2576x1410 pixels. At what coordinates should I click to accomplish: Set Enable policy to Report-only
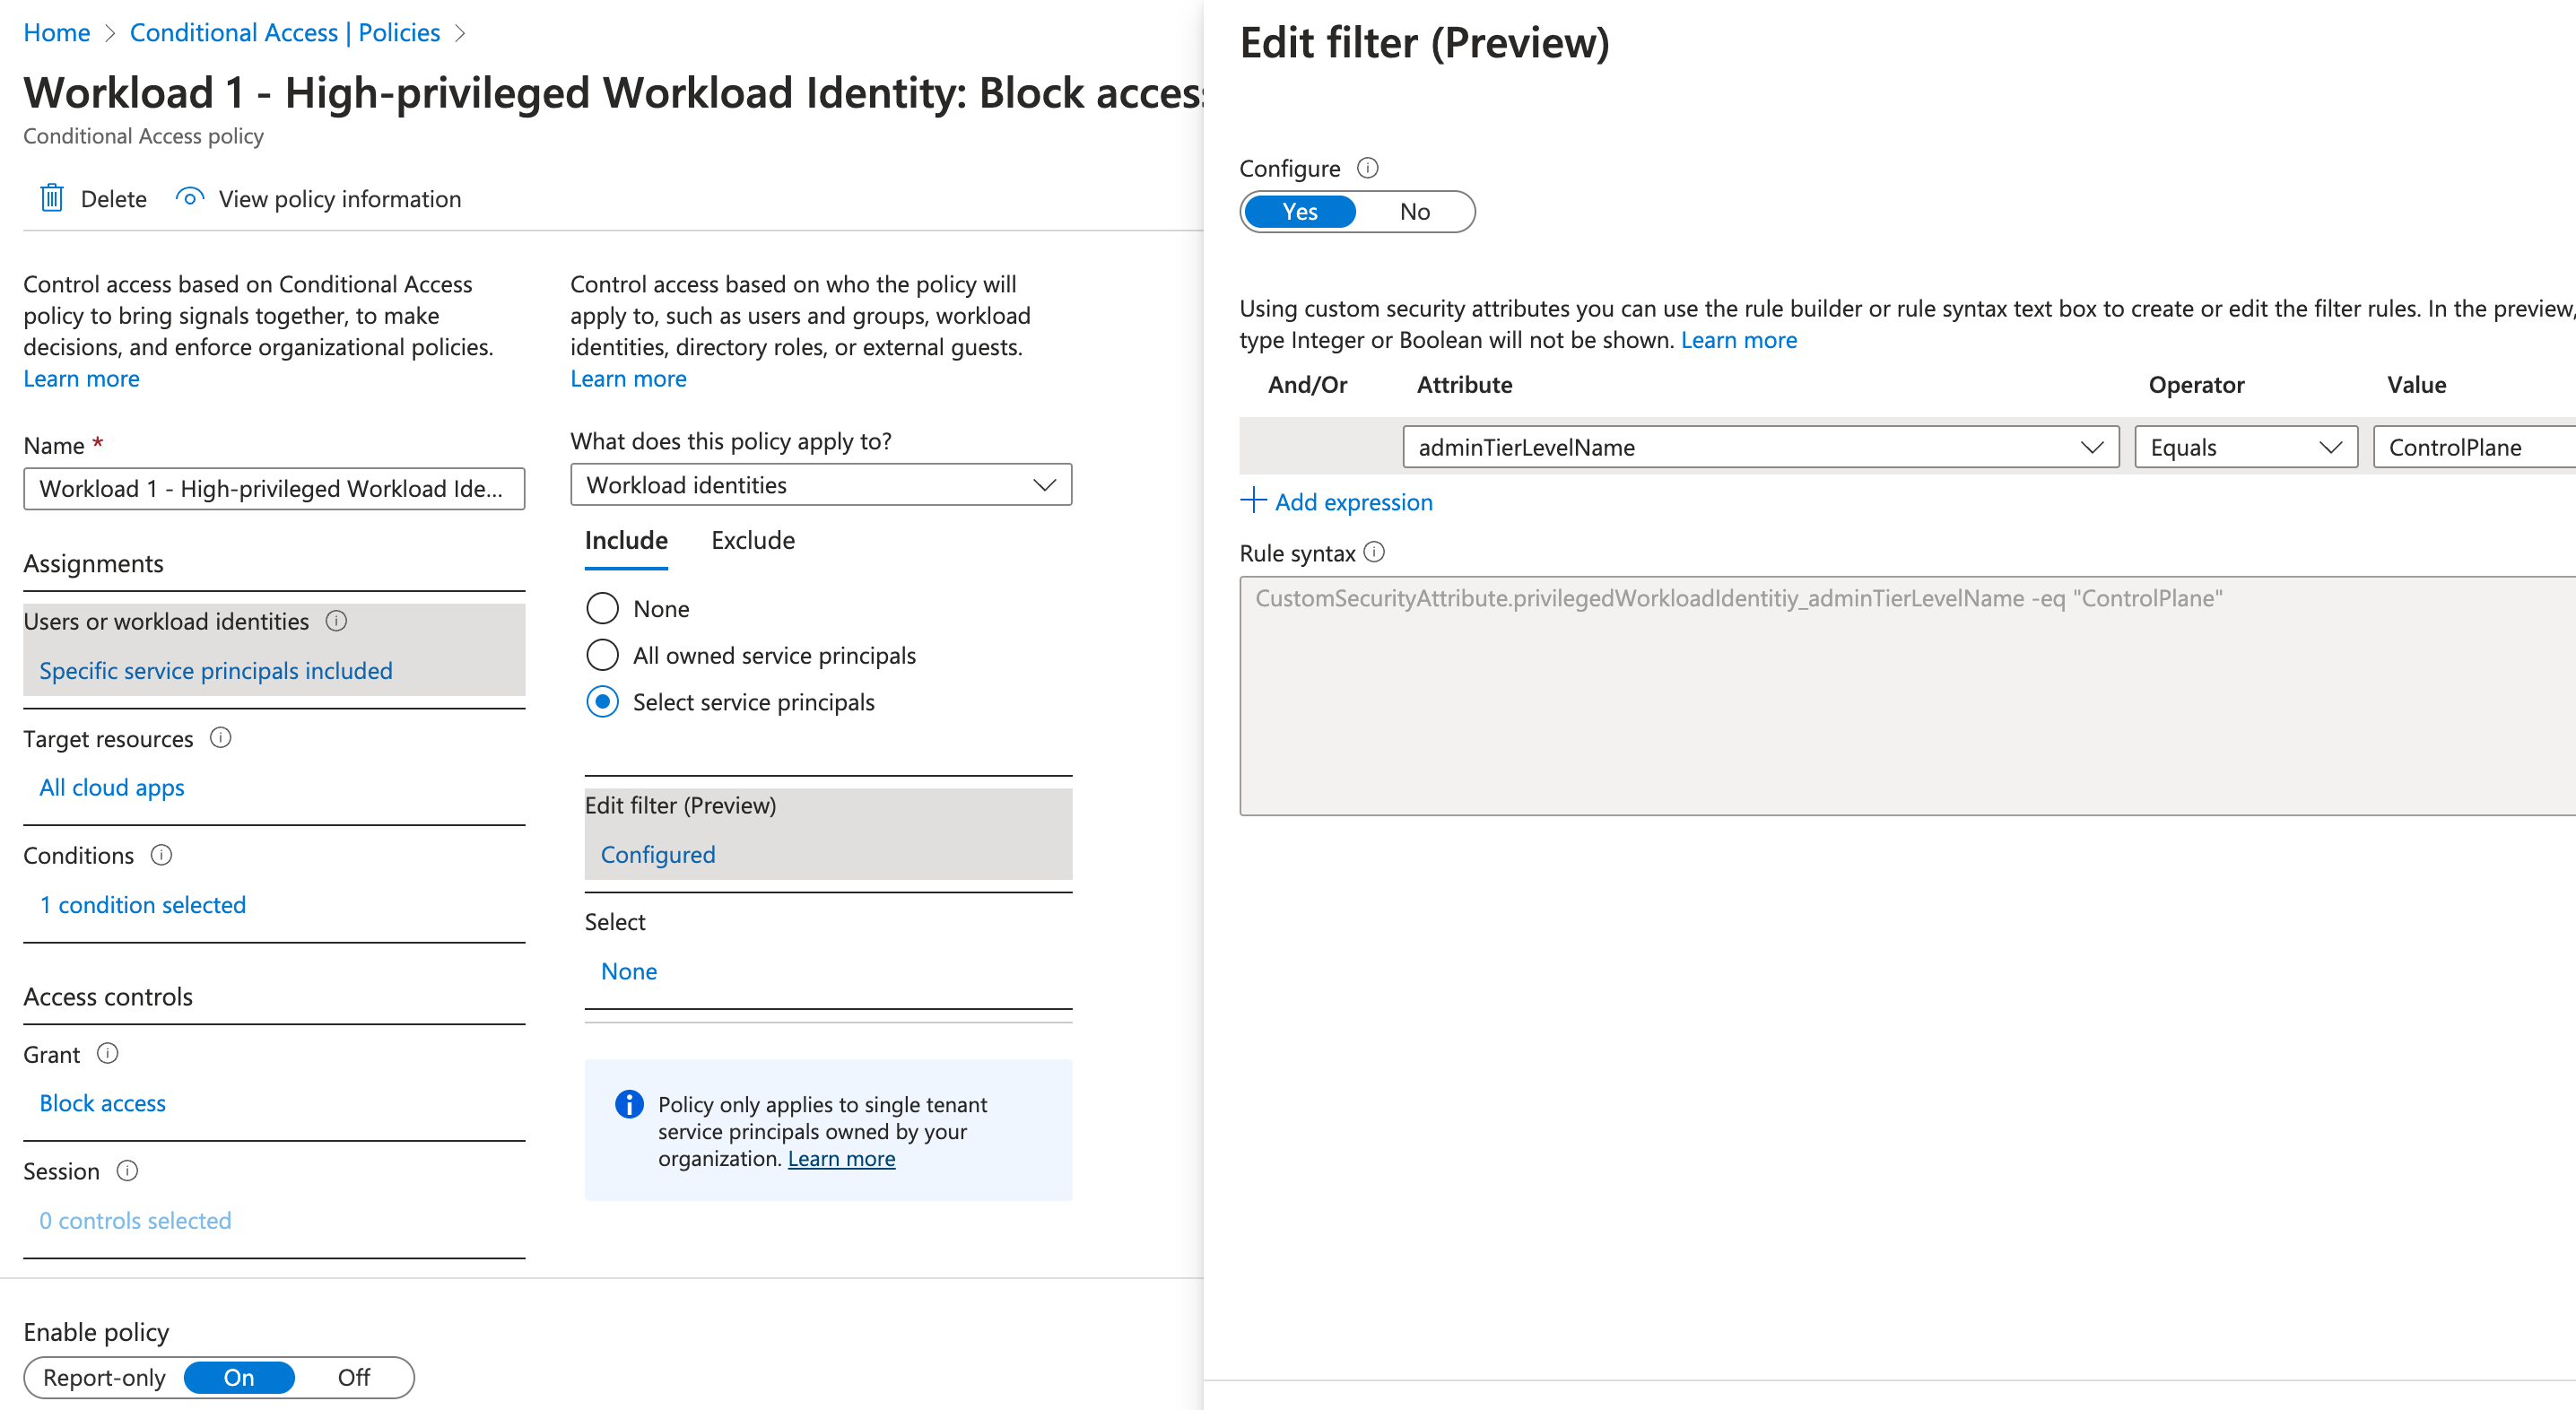(x=104, y=1377)
